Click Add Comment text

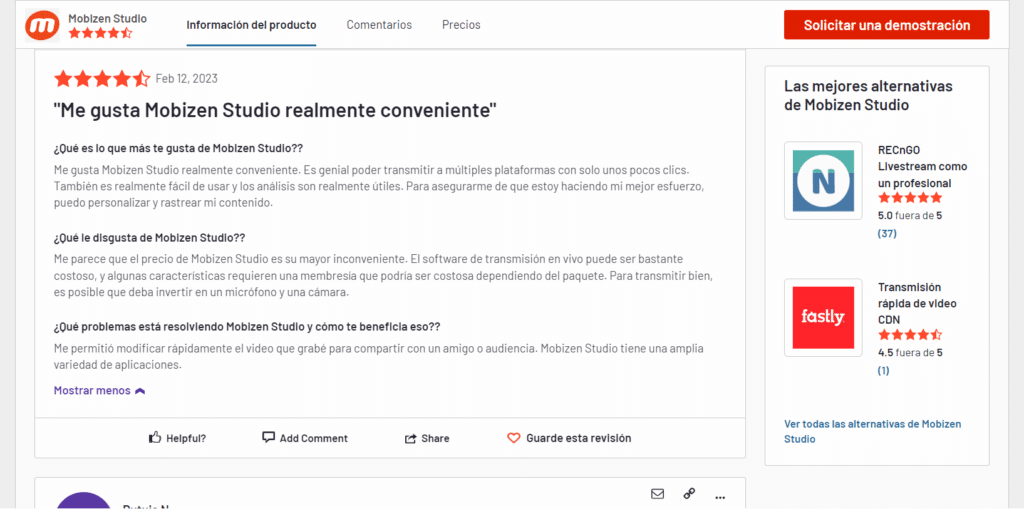point(313,438)
